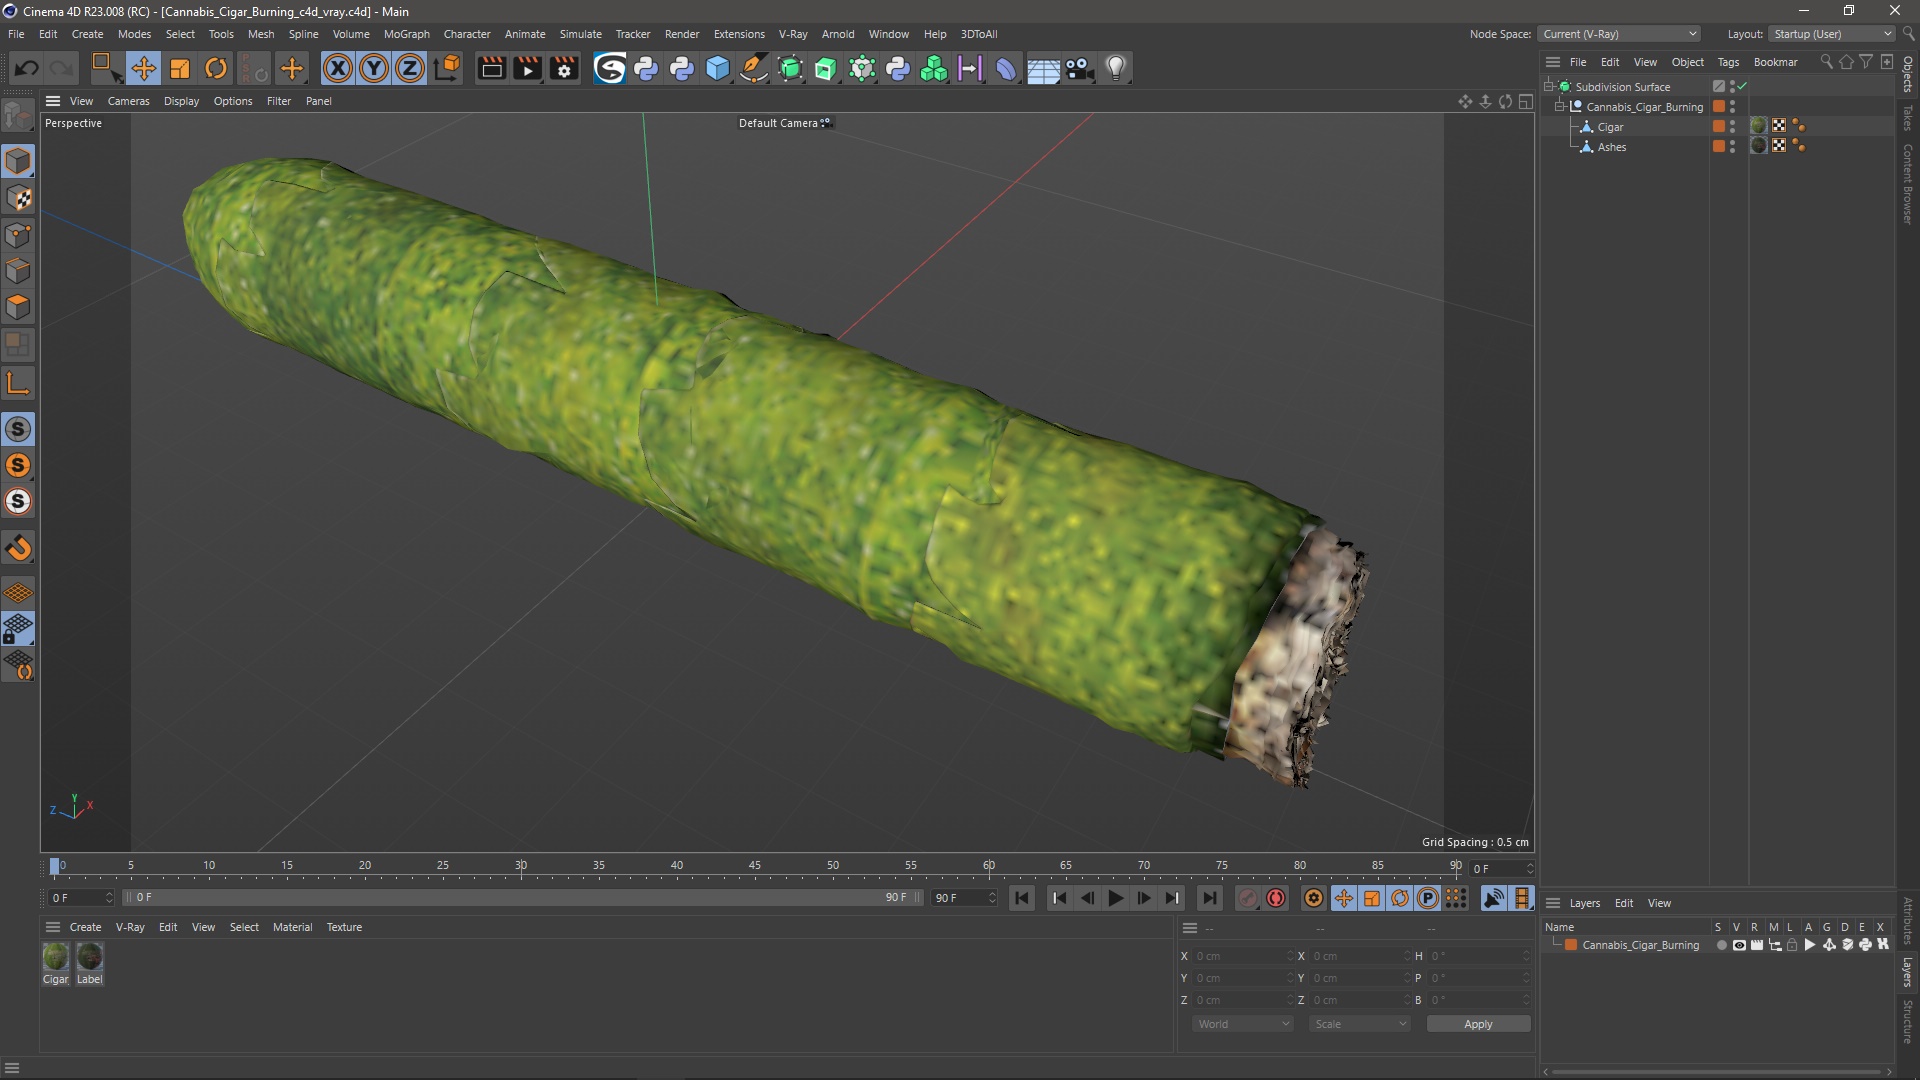The image size is (1920, 1080).
Task: Toggle Y axis lock
Action: click(x=374, y=68)
